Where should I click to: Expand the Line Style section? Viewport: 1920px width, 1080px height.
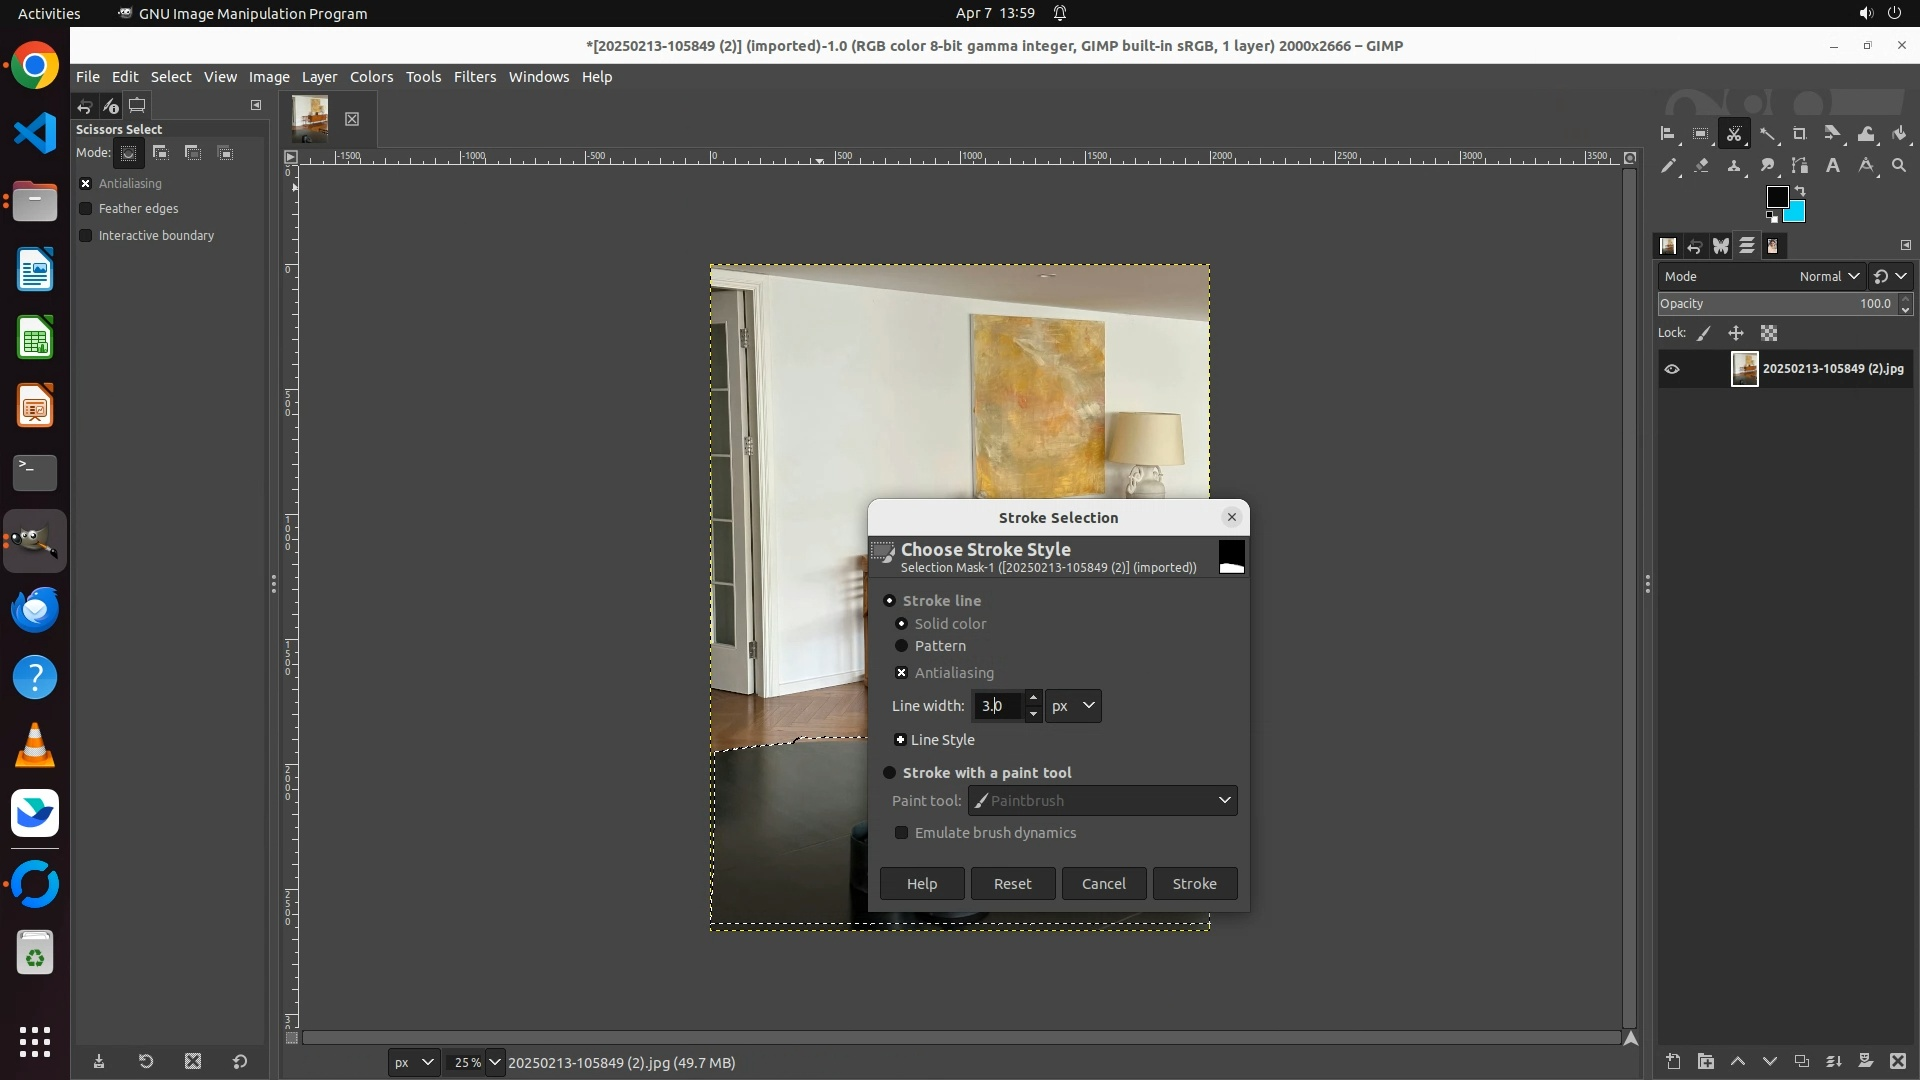pos(900,740)
